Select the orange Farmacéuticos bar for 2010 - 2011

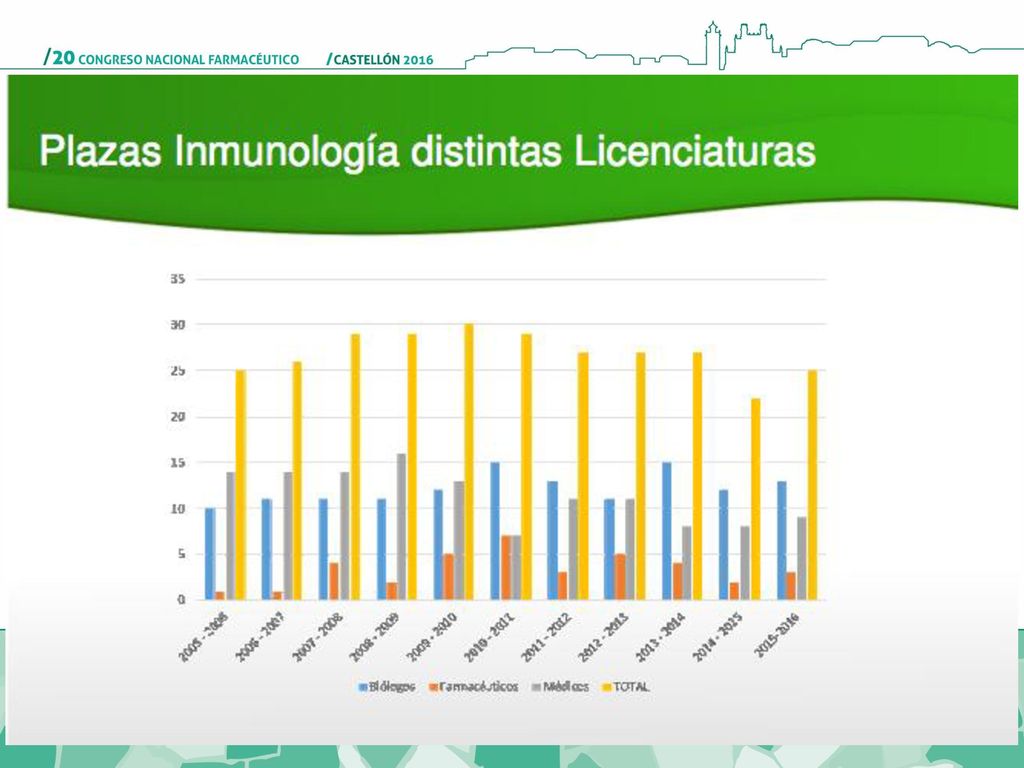506,568
